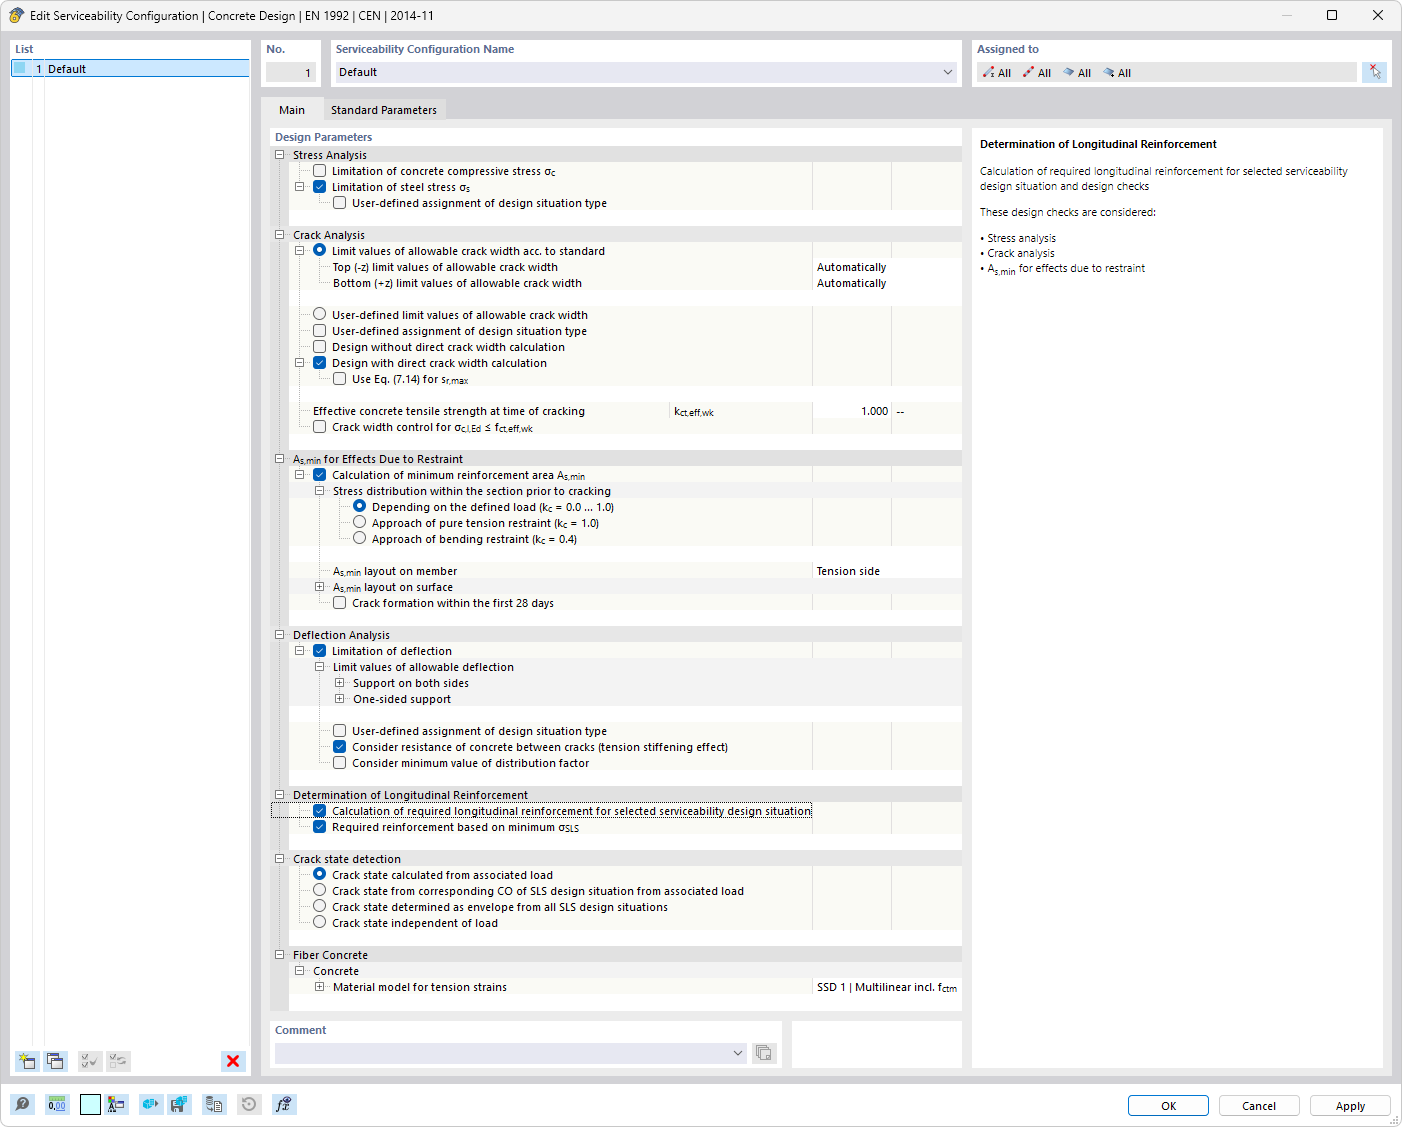Switch to the Standard Parameters tab
The image size is (1402, 1127).
[383, 110]
